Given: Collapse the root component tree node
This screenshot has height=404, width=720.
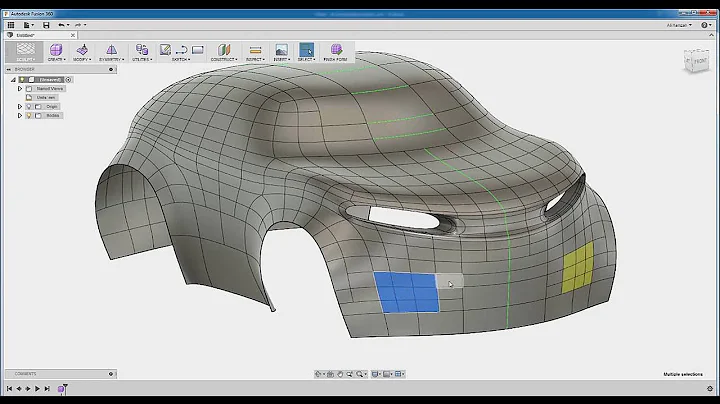Looking at the screenshot, I should coord(13,80).
